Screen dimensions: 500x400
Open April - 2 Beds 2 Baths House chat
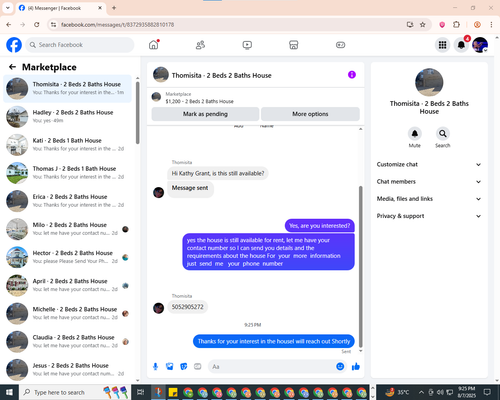point(67,285)
